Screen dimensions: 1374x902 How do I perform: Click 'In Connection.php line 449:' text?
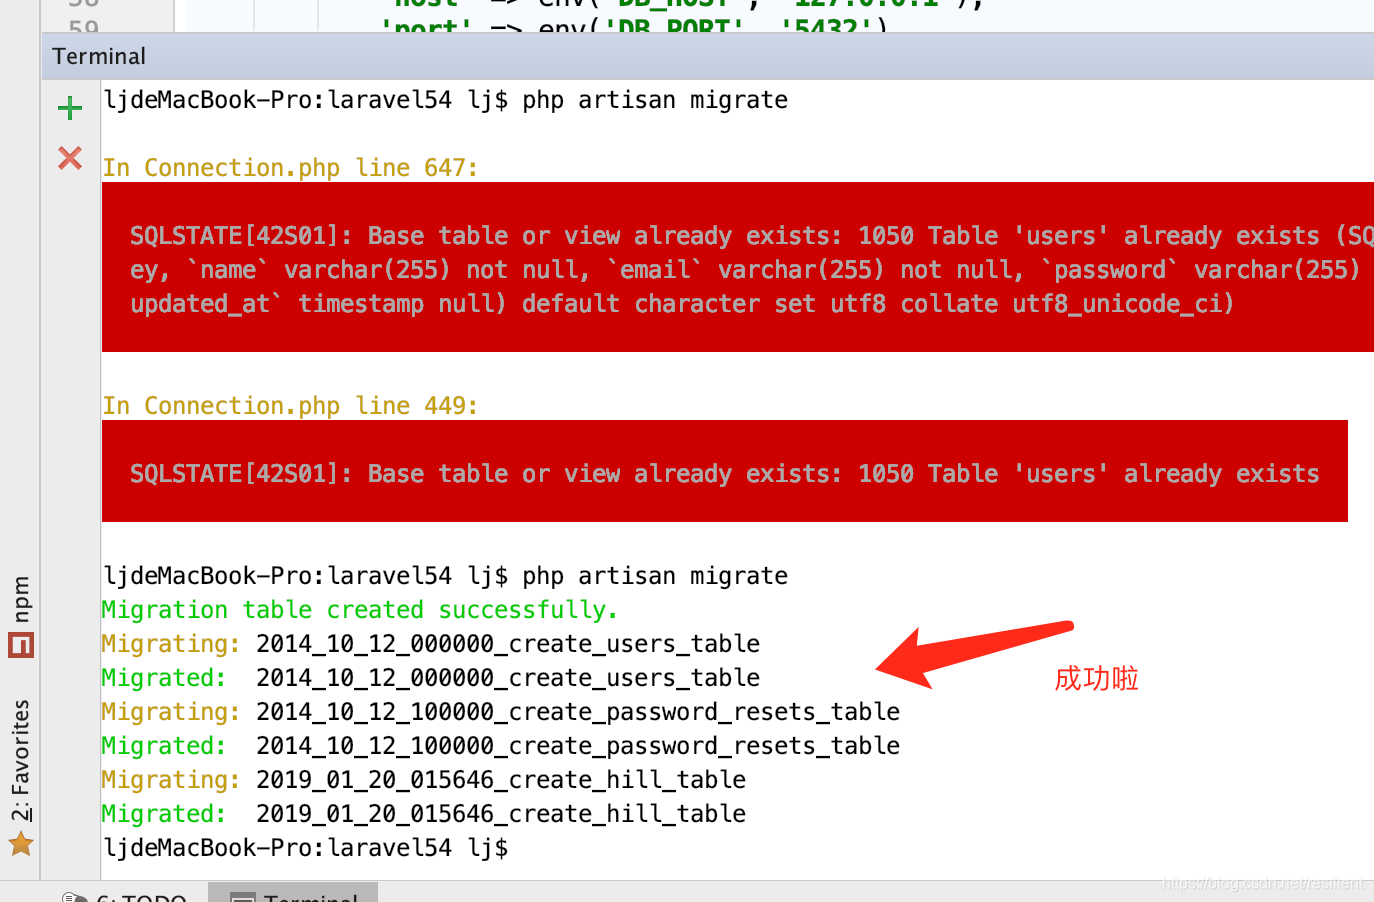coord(290,405)
